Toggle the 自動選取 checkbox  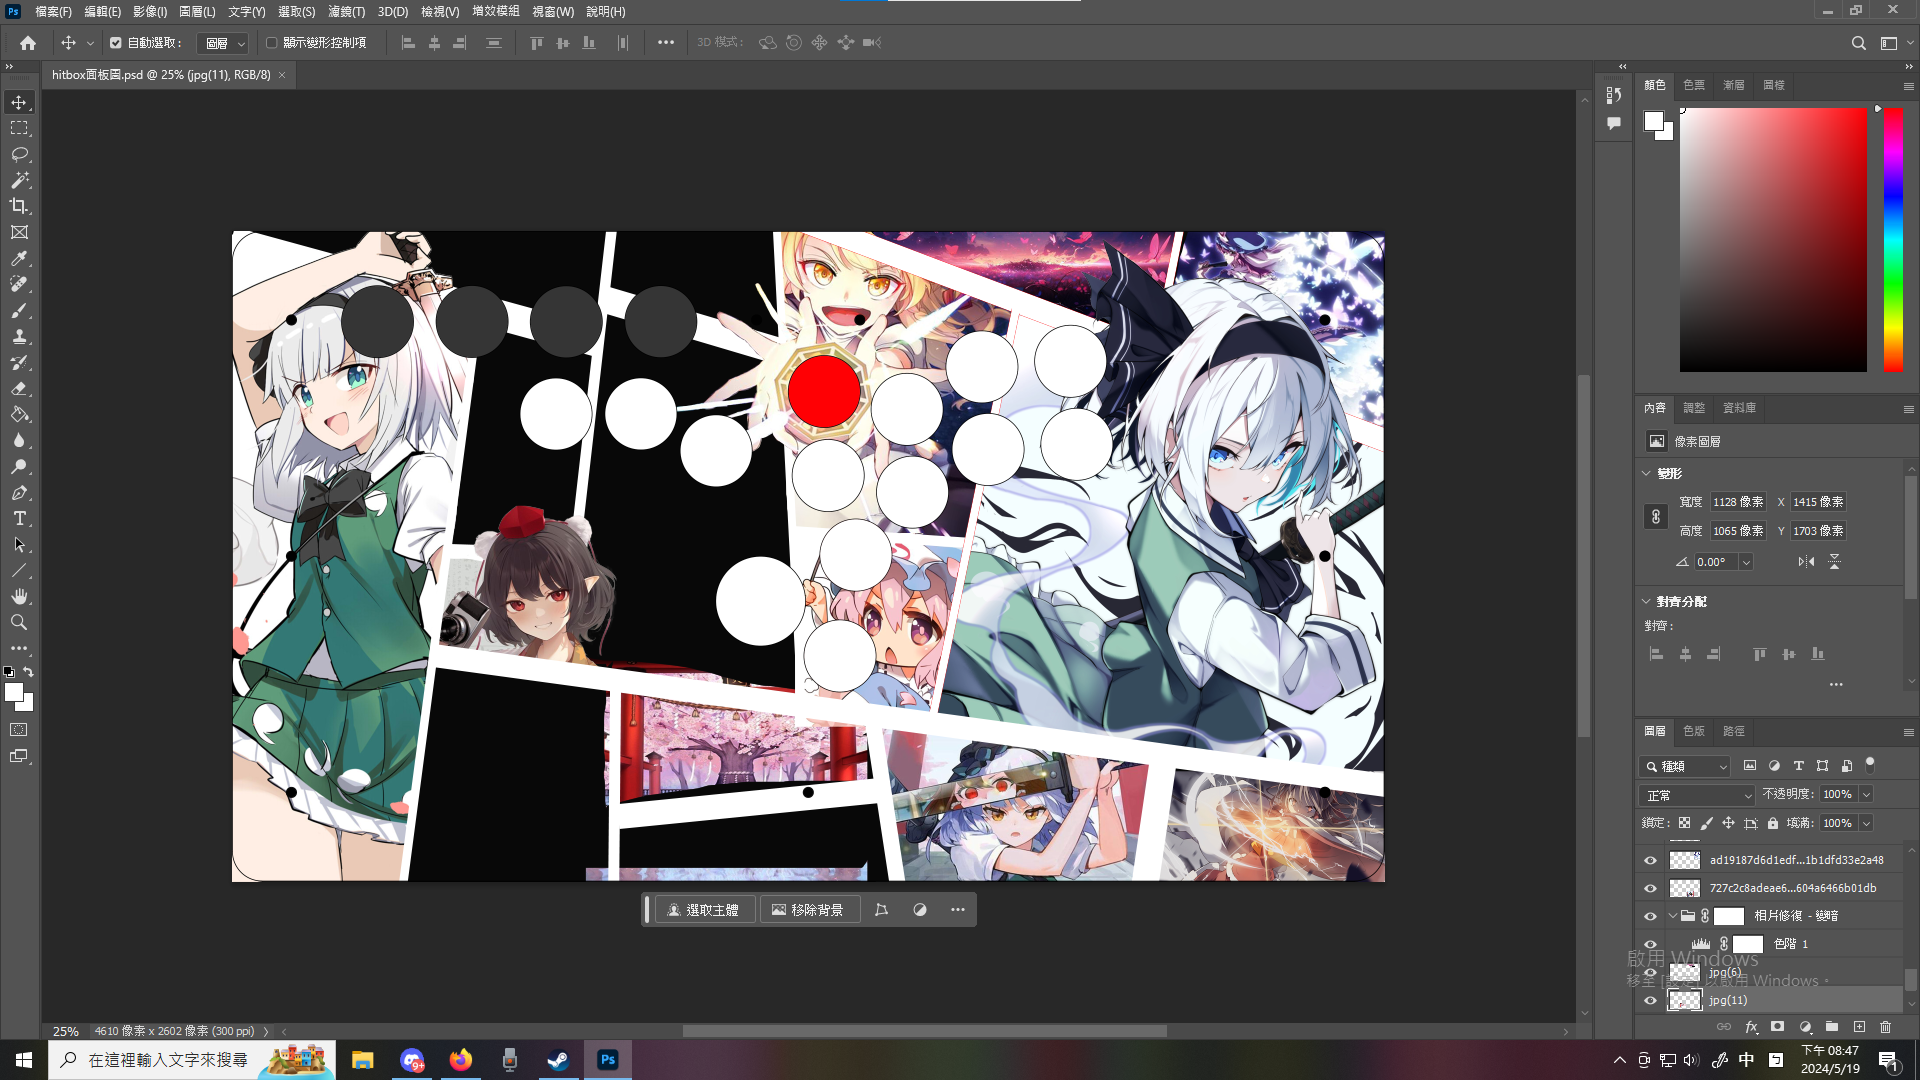point(116,43)
